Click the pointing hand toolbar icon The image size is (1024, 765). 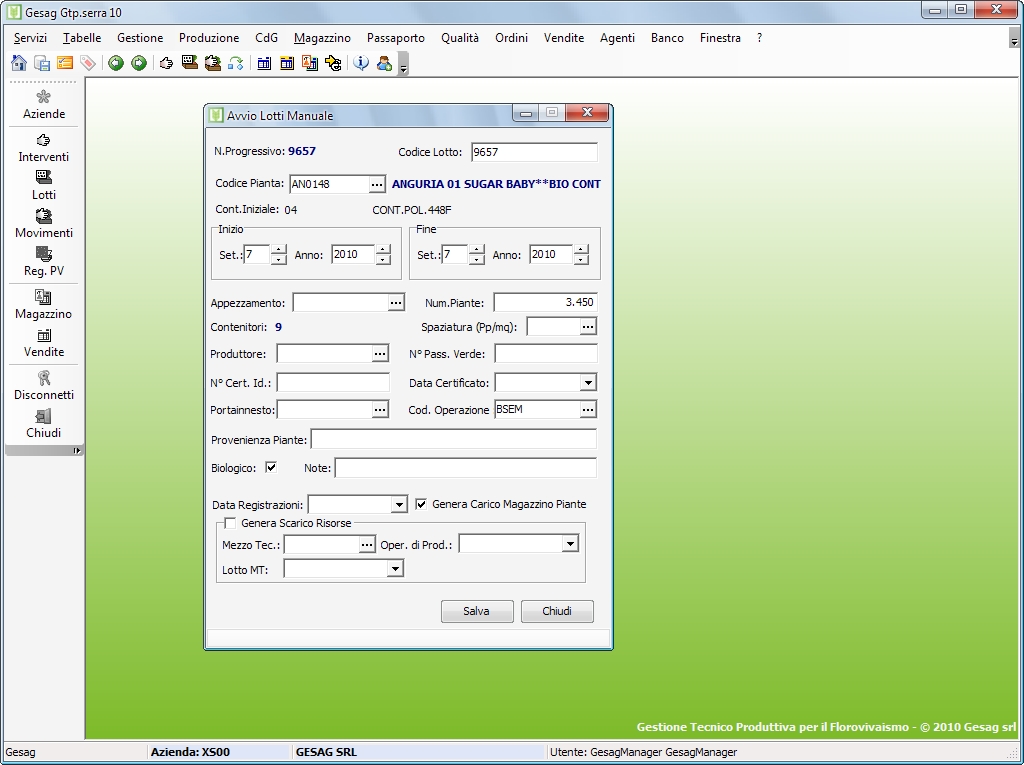(x=167, y=63)
